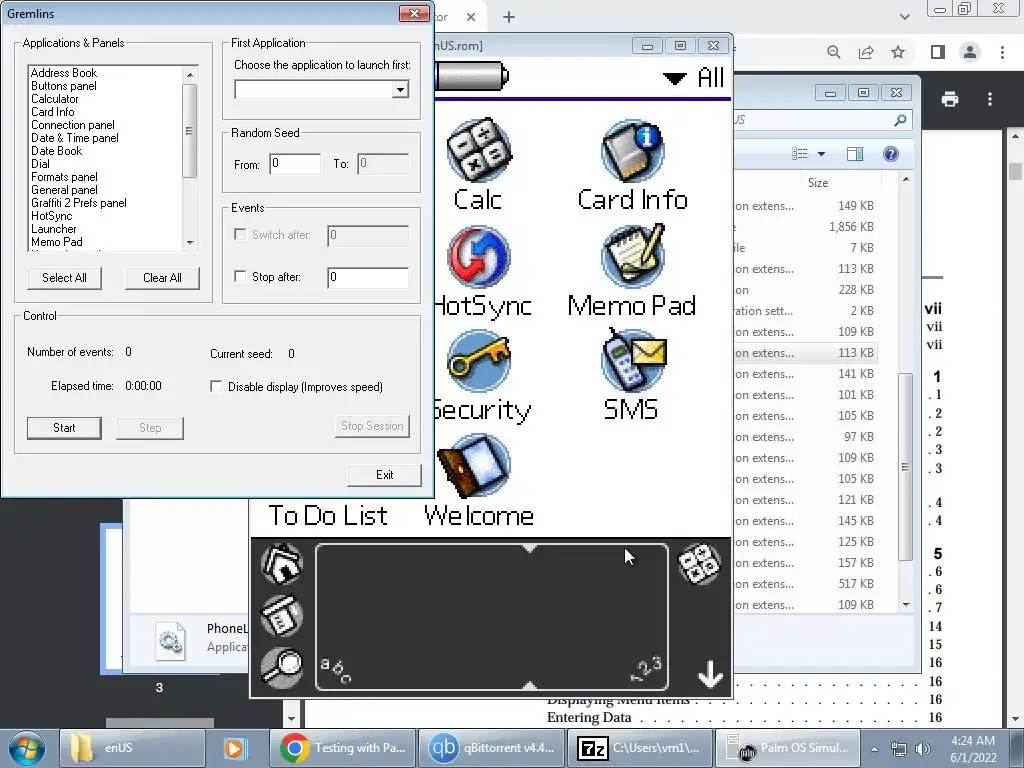Screen dimensions: 1024x768
Task: Click the Start button in Gremlins
Action: [64, 428]
